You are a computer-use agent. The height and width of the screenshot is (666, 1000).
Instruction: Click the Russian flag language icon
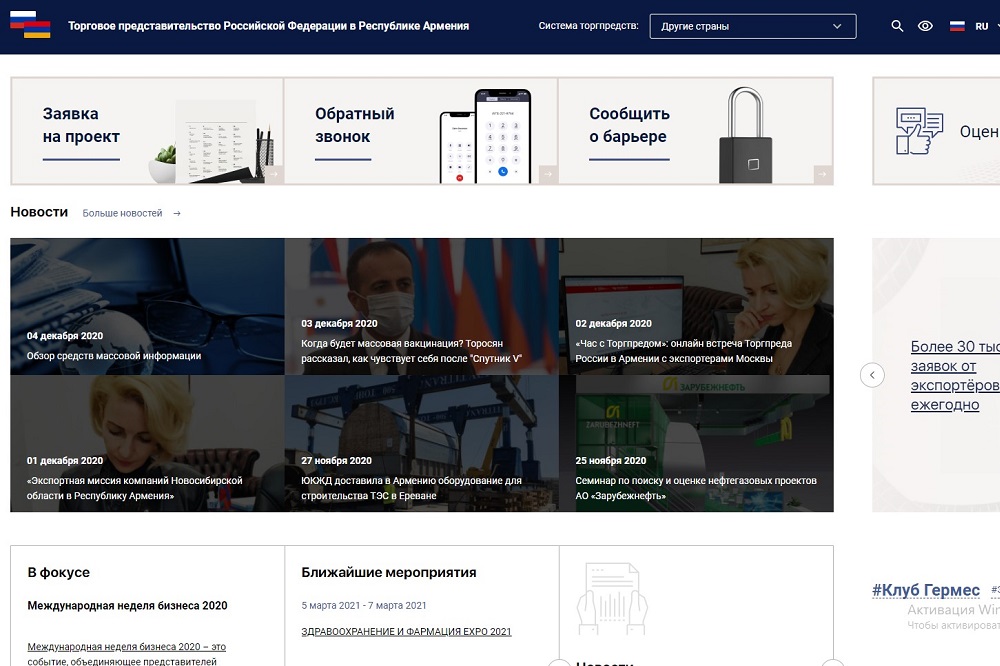[957, 26]
